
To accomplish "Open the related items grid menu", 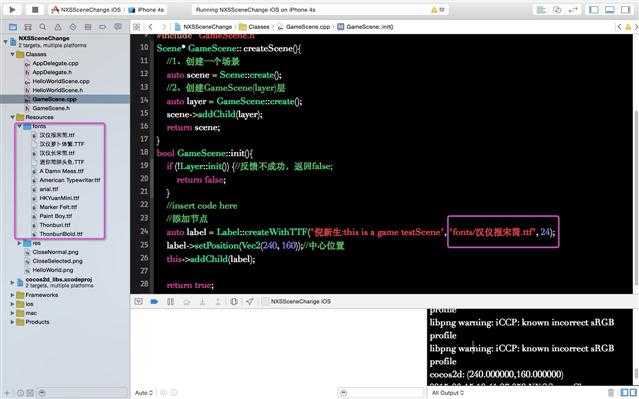I will point(137,27).
